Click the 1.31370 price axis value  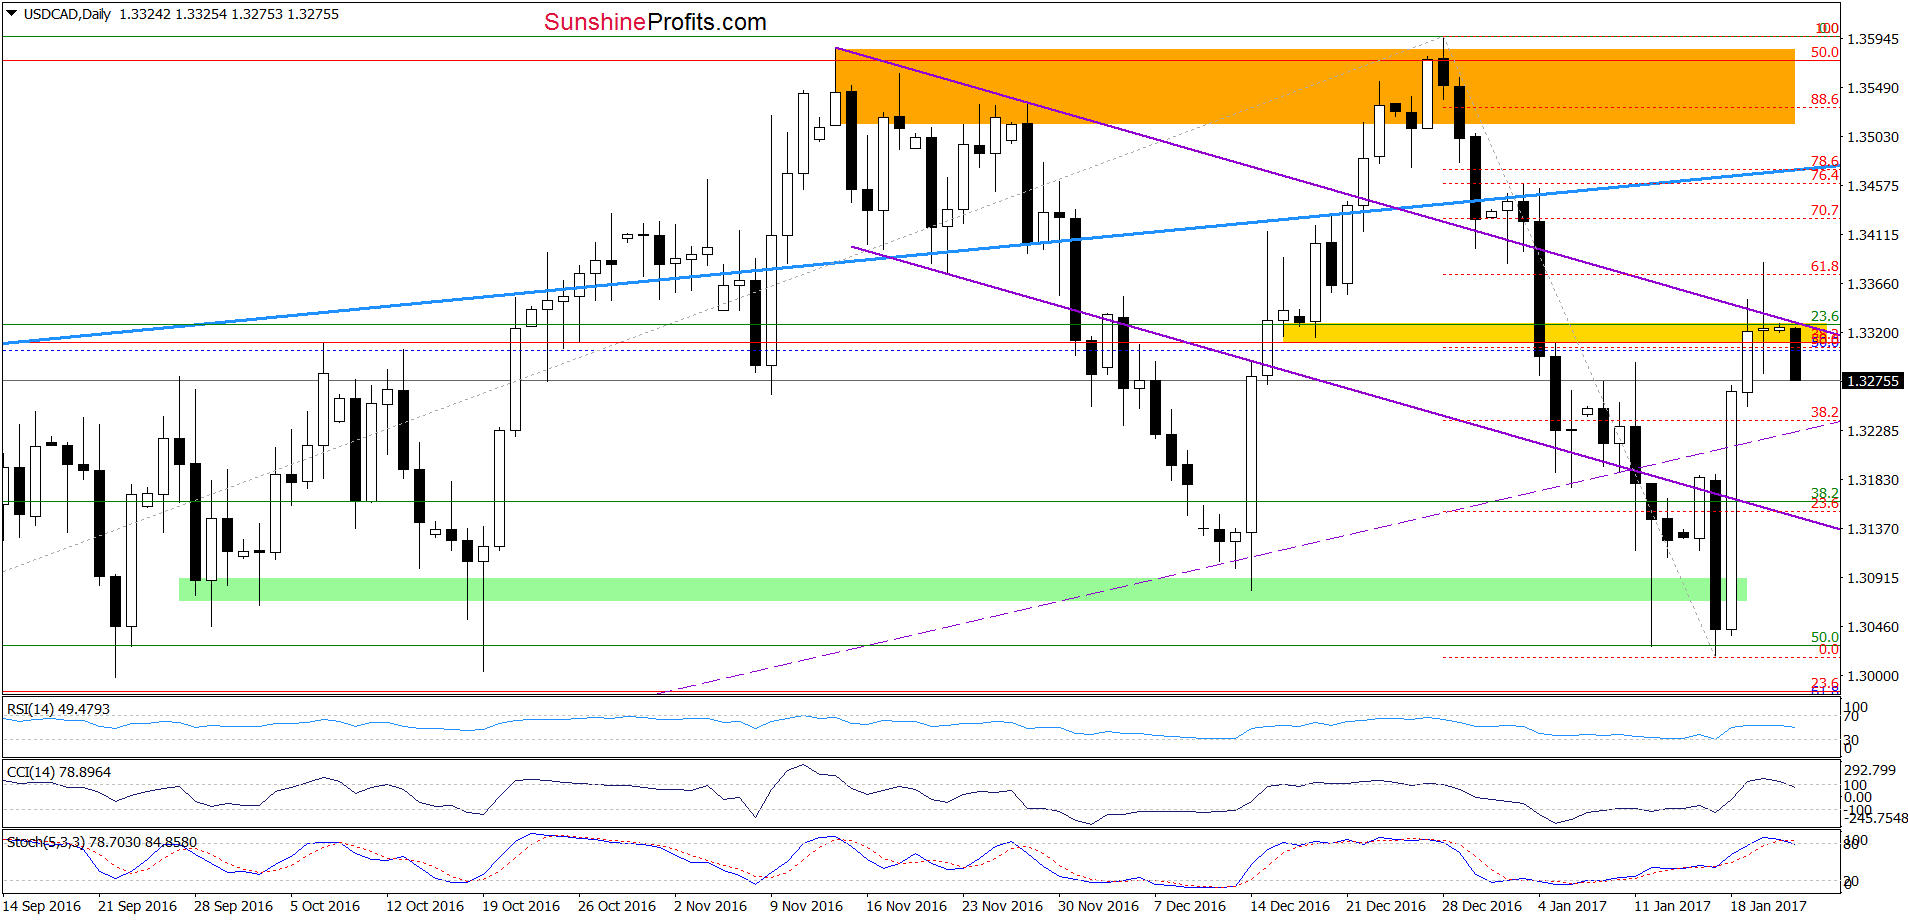tap(1872, 529)
